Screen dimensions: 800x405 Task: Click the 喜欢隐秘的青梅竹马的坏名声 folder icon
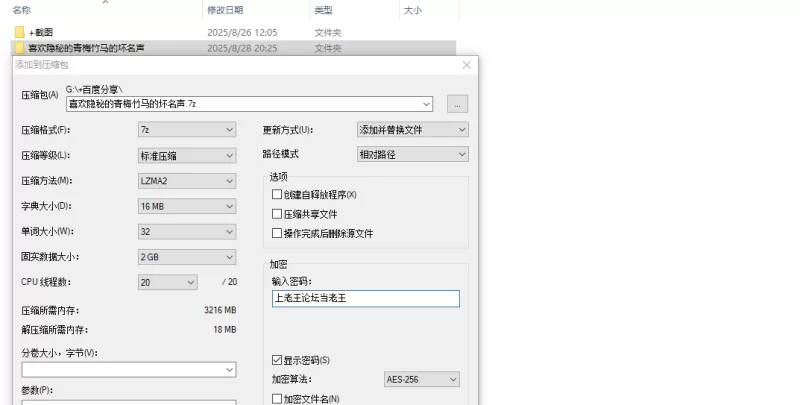(x=20, y=48)
